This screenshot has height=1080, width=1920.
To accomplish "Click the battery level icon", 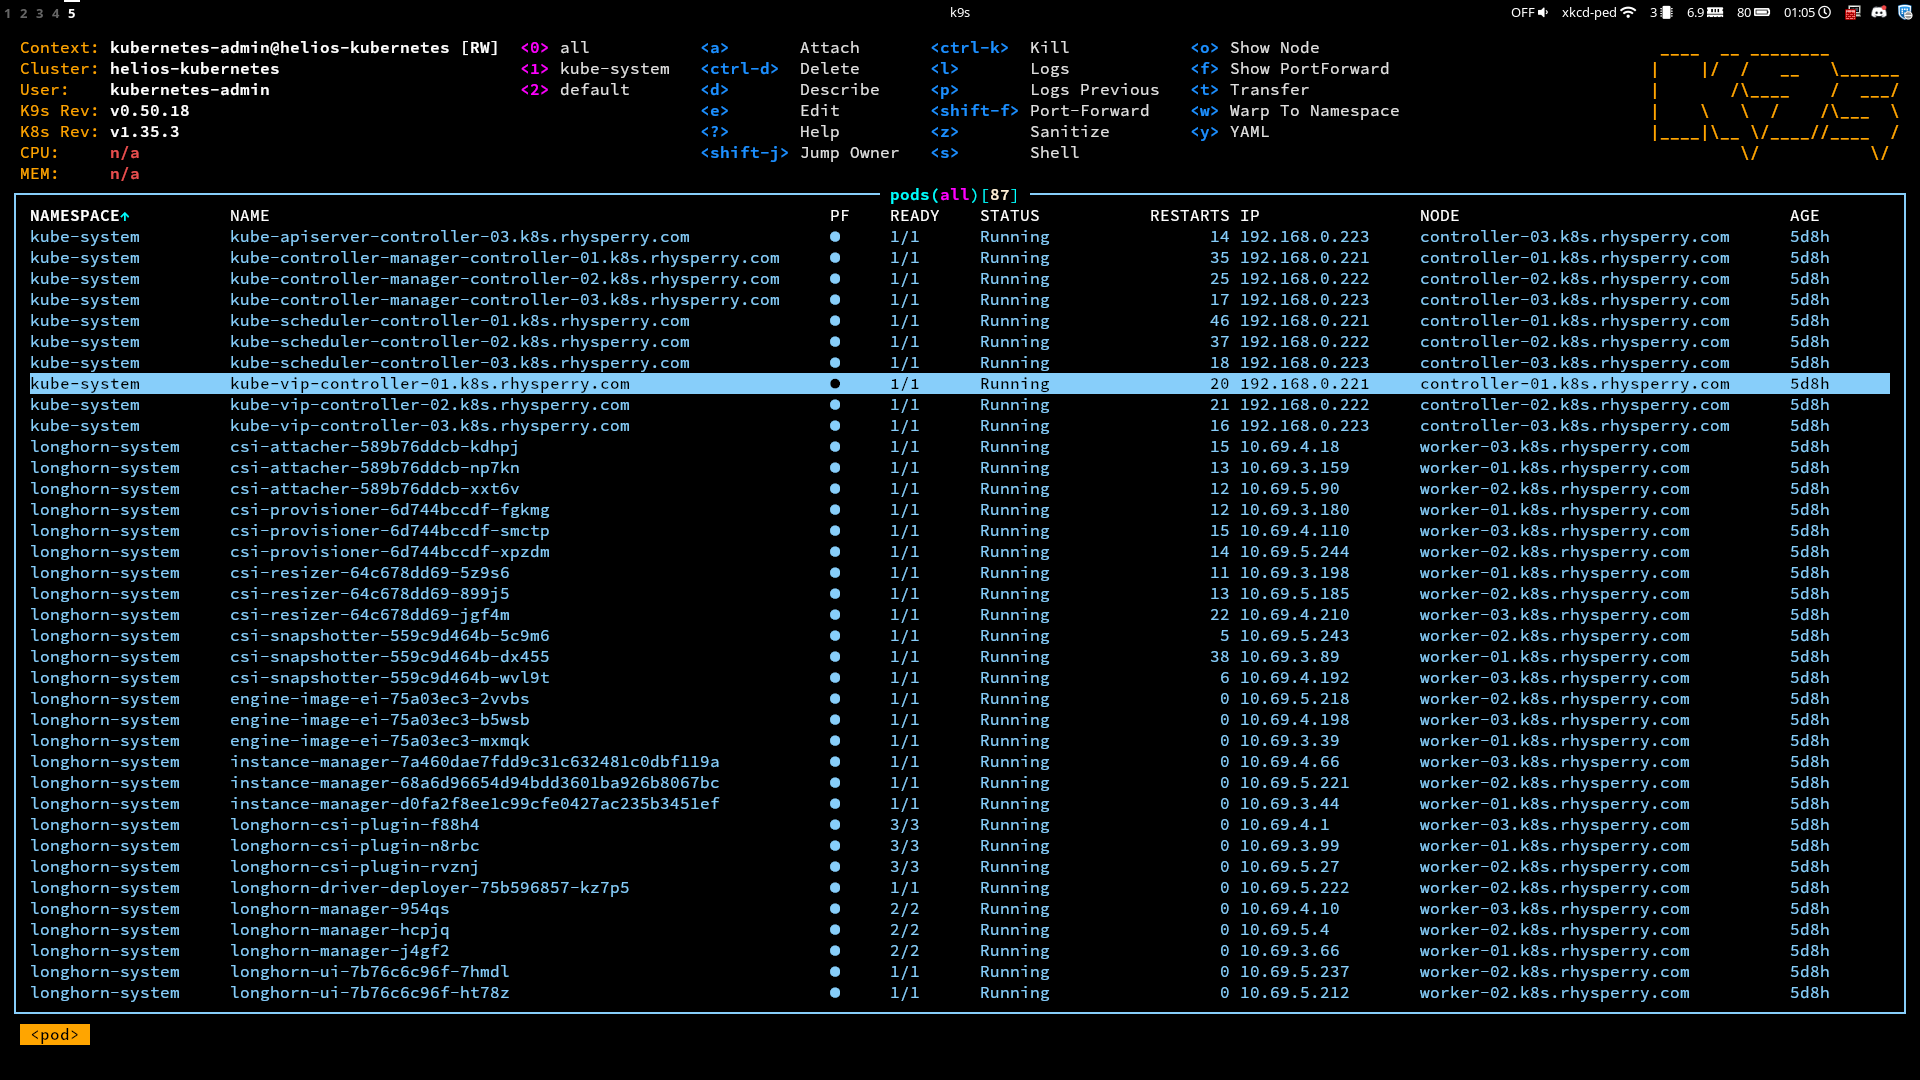I will 1762,13.
